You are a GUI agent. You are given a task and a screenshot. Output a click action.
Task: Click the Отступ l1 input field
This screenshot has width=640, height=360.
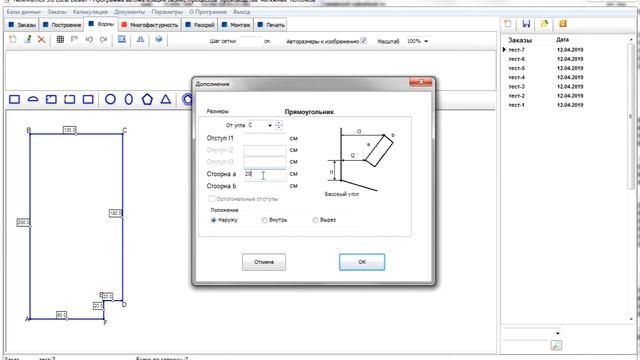click(x=264, y=138)
